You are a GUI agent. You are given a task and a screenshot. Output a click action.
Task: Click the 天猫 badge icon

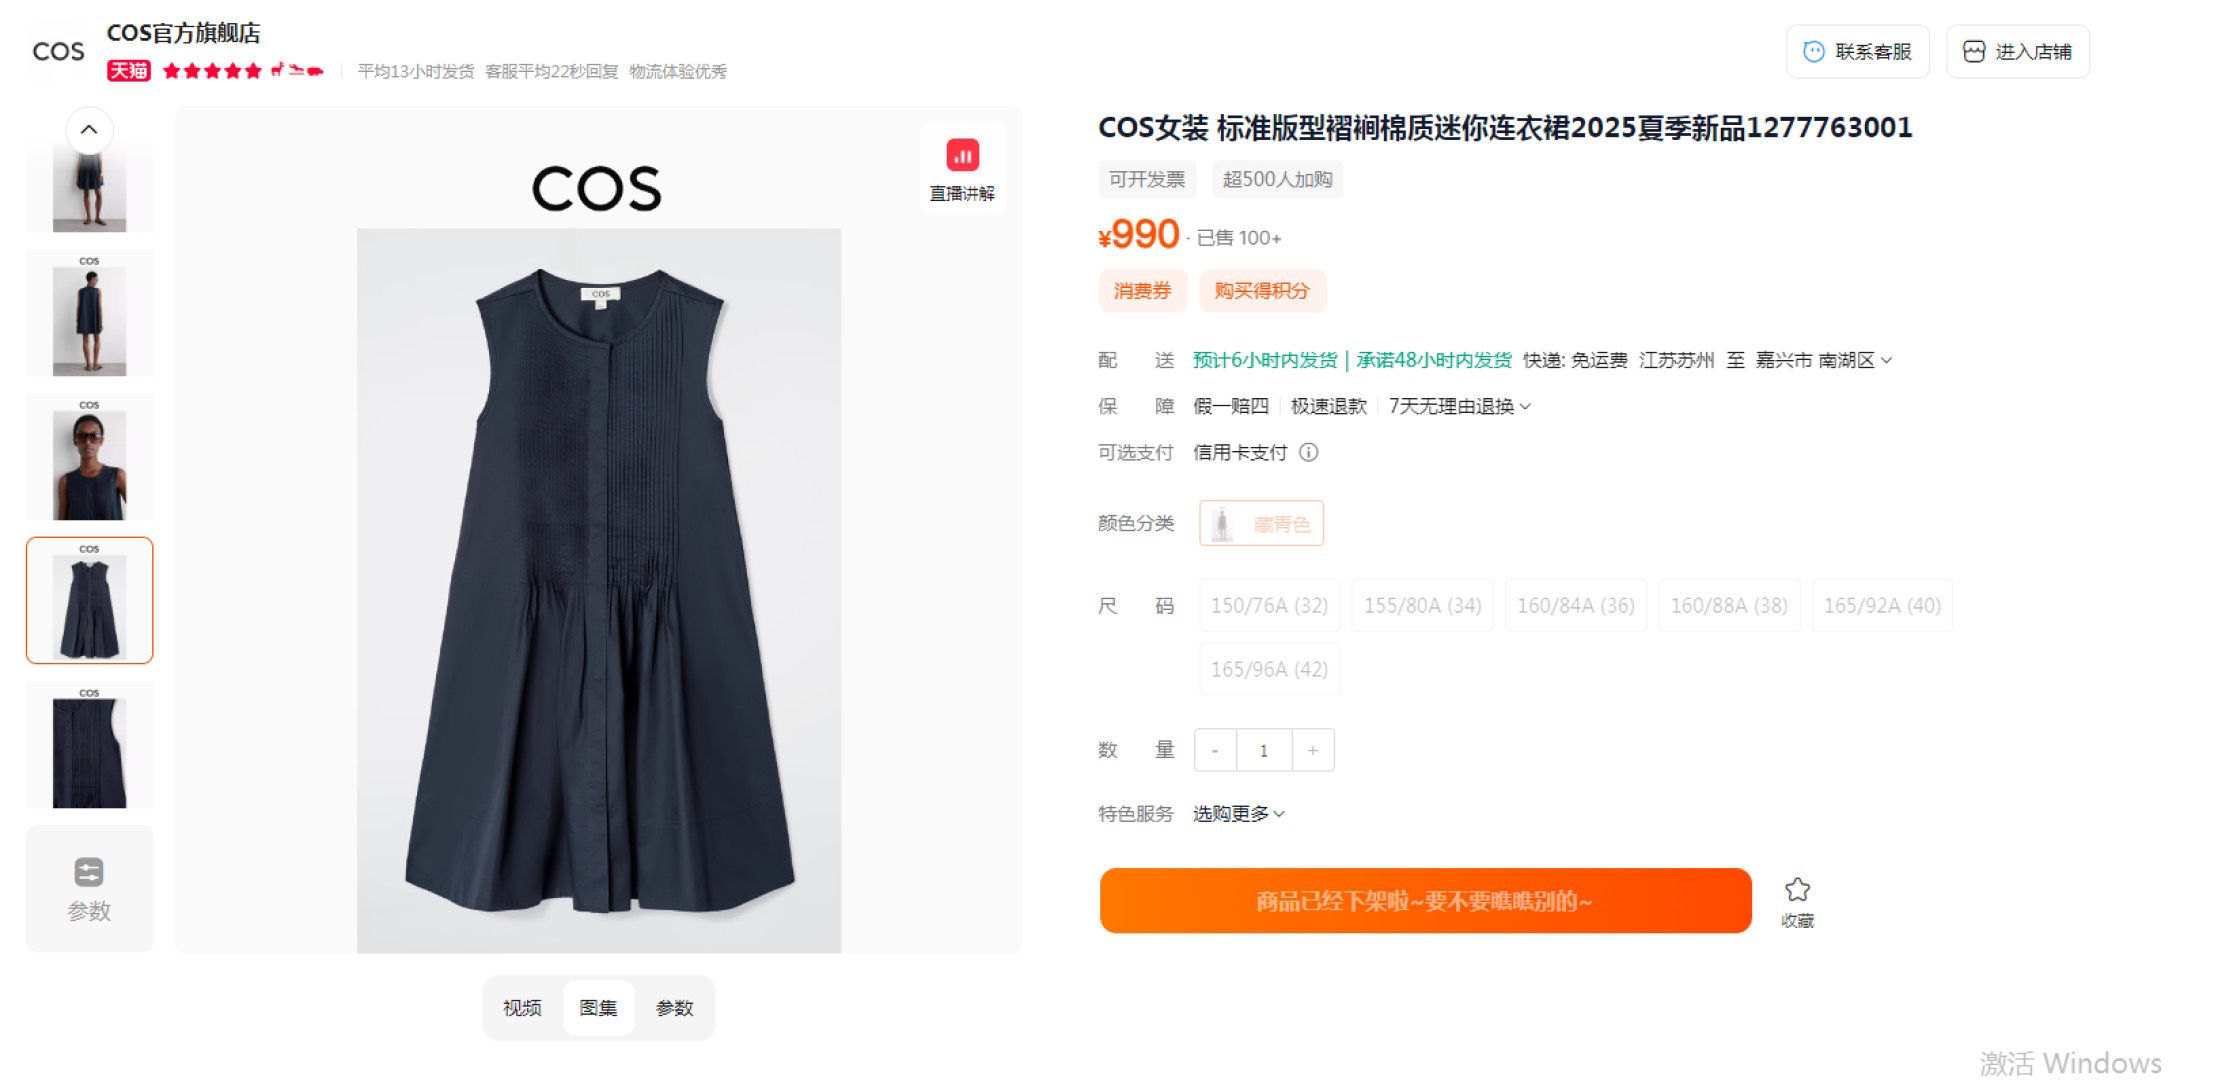pyautogui.click(x=129, y=71)
